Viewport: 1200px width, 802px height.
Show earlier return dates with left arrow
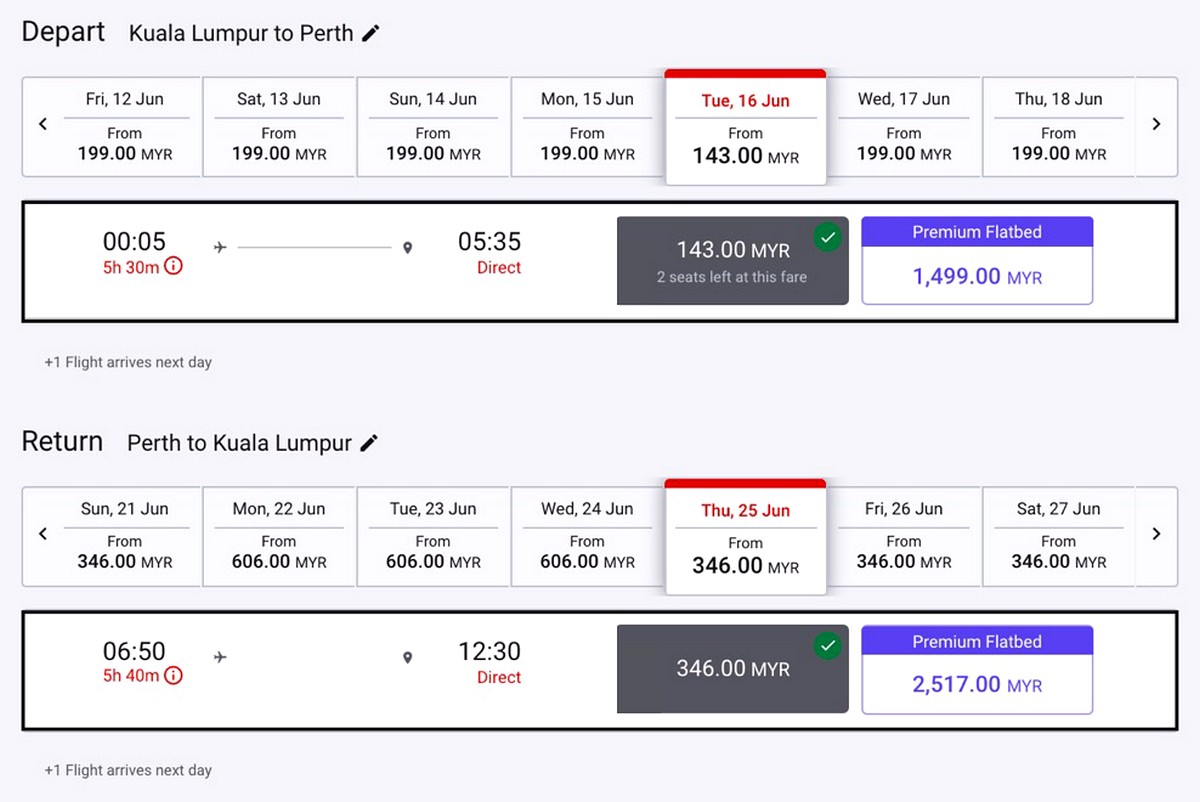(43, 535)
